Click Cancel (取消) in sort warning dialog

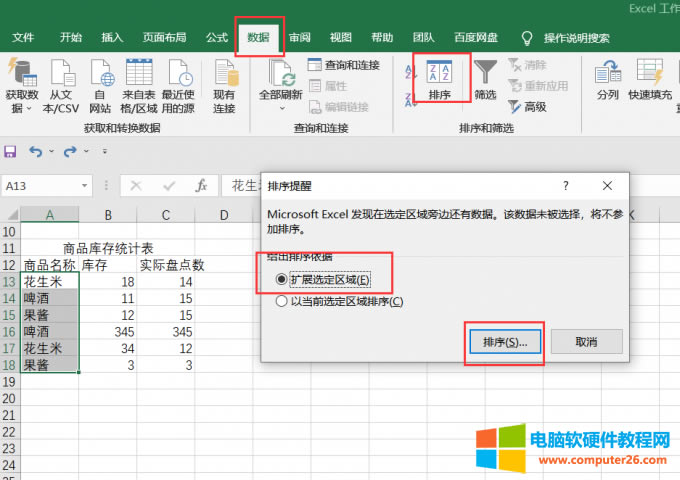(x=586, y=342)
